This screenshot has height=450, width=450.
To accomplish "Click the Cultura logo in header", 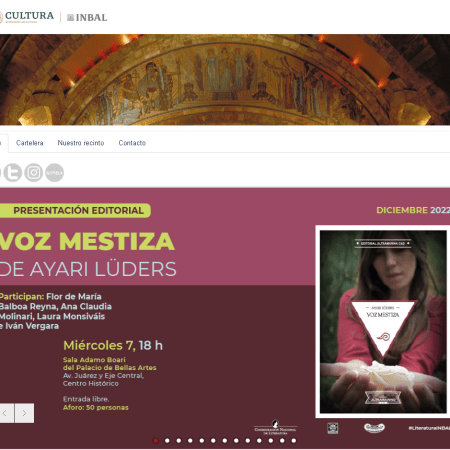I will [27, 17].
